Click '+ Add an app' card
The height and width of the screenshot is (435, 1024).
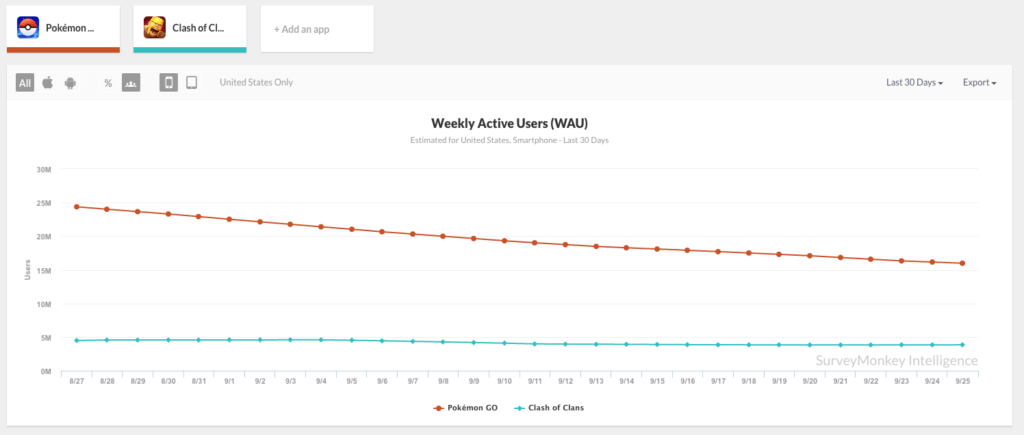coord(317,29)
